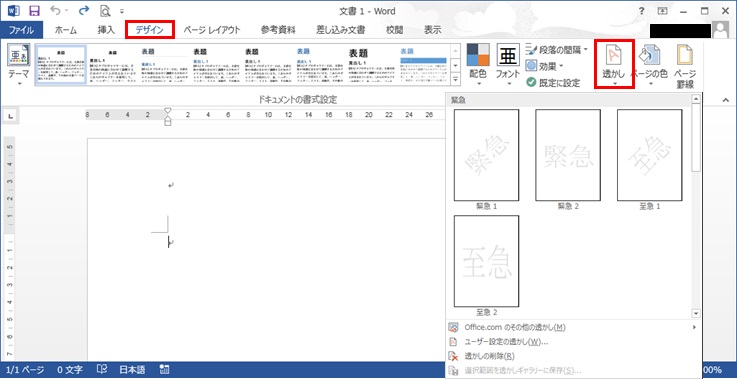
Task: Expand the style gallery More arrow
Action: (455, 79)
